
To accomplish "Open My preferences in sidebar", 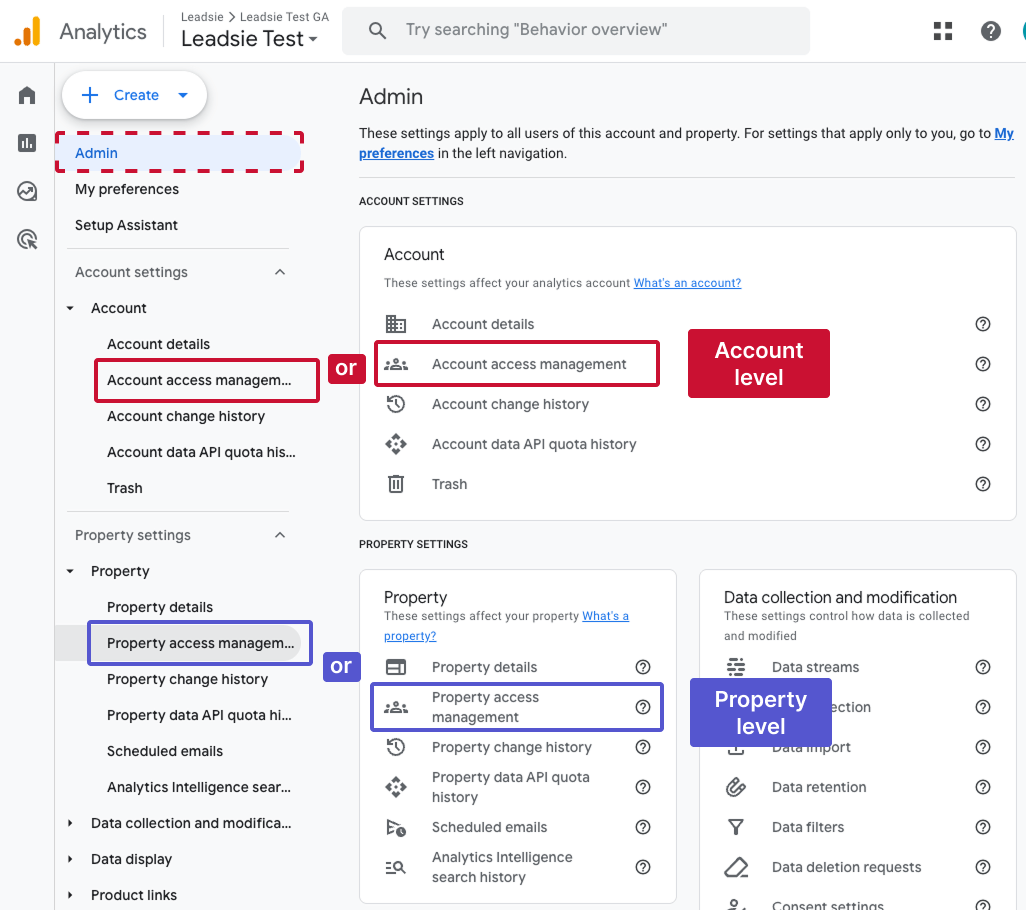I will (x=127, y=189).
